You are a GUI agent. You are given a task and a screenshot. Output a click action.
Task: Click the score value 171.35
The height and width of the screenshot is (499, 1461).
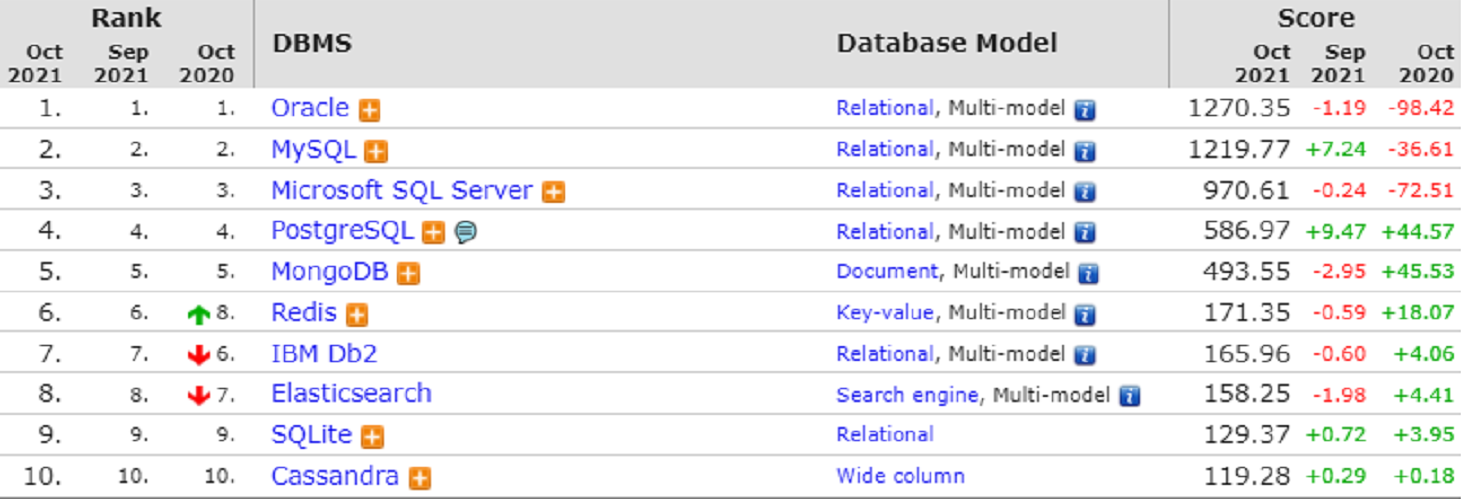(1248, 313)
